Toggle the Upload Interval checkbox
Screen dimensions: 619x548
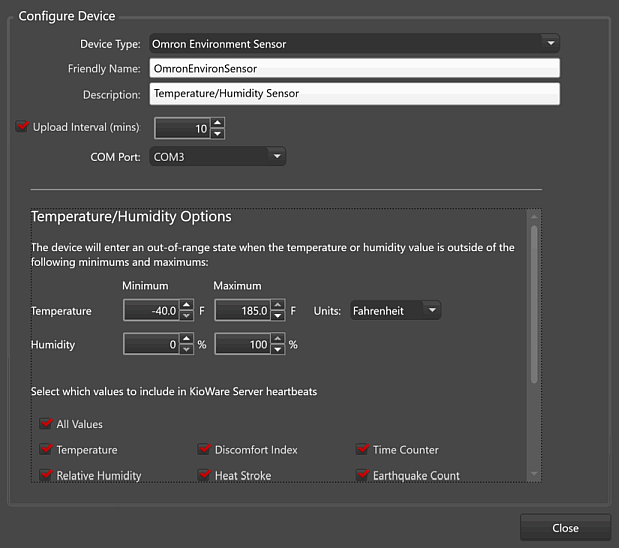[x=23, y=127]
